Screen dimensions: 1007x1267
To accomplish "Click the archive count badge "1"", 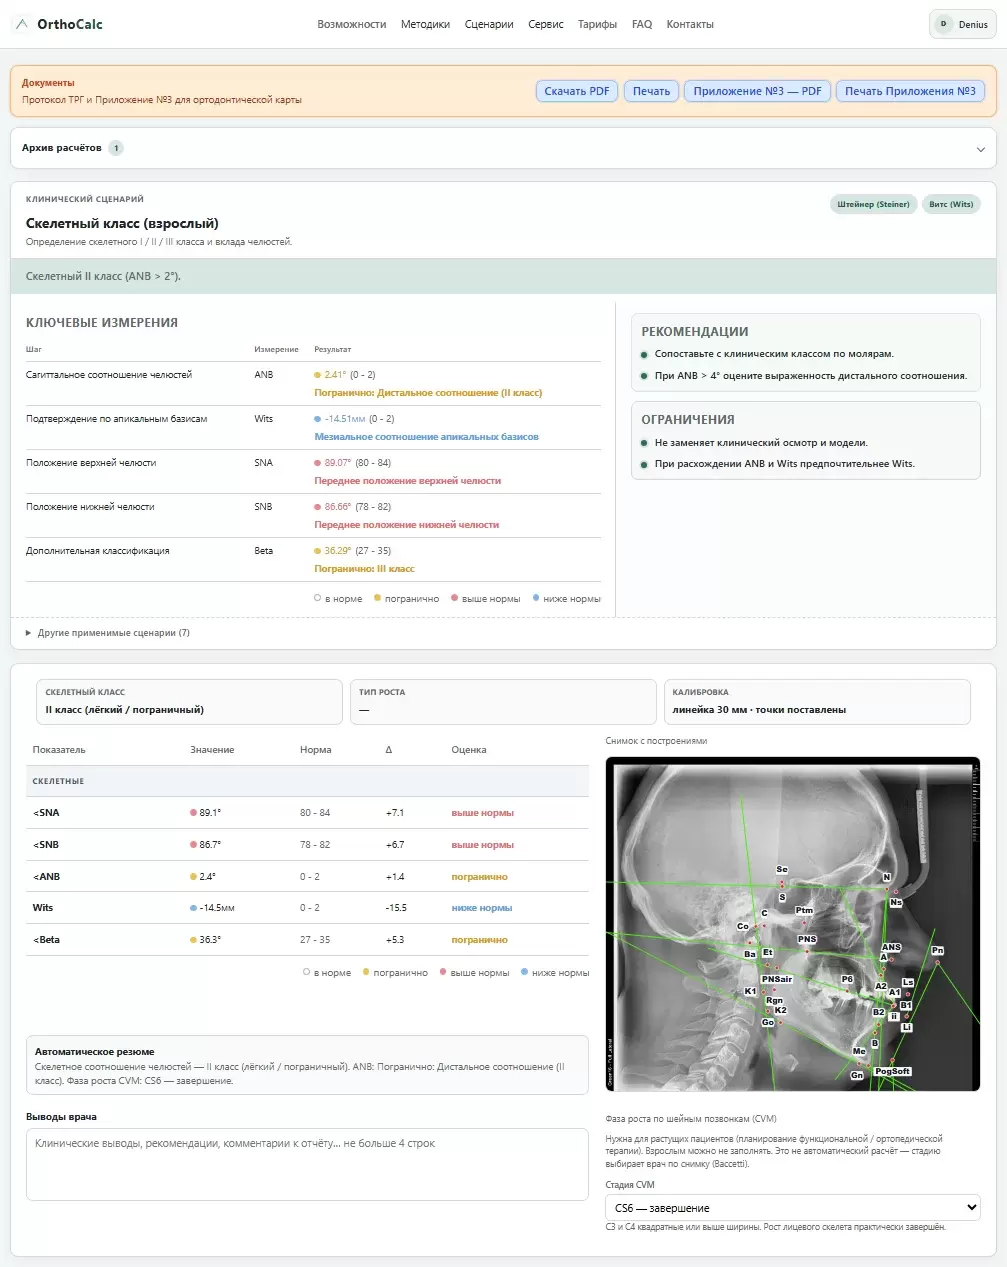I will coord(116,148).
